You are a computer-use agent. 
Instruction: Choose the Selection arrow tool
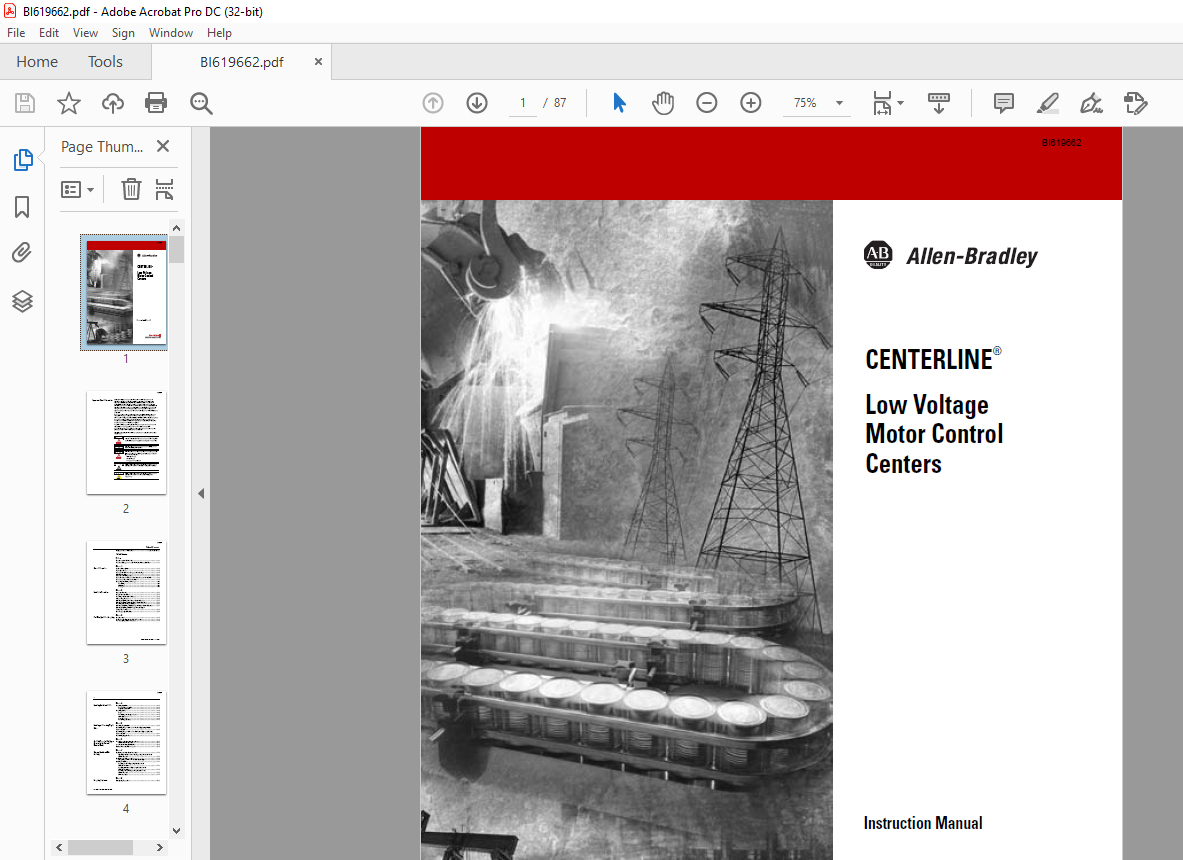[619, 103]
